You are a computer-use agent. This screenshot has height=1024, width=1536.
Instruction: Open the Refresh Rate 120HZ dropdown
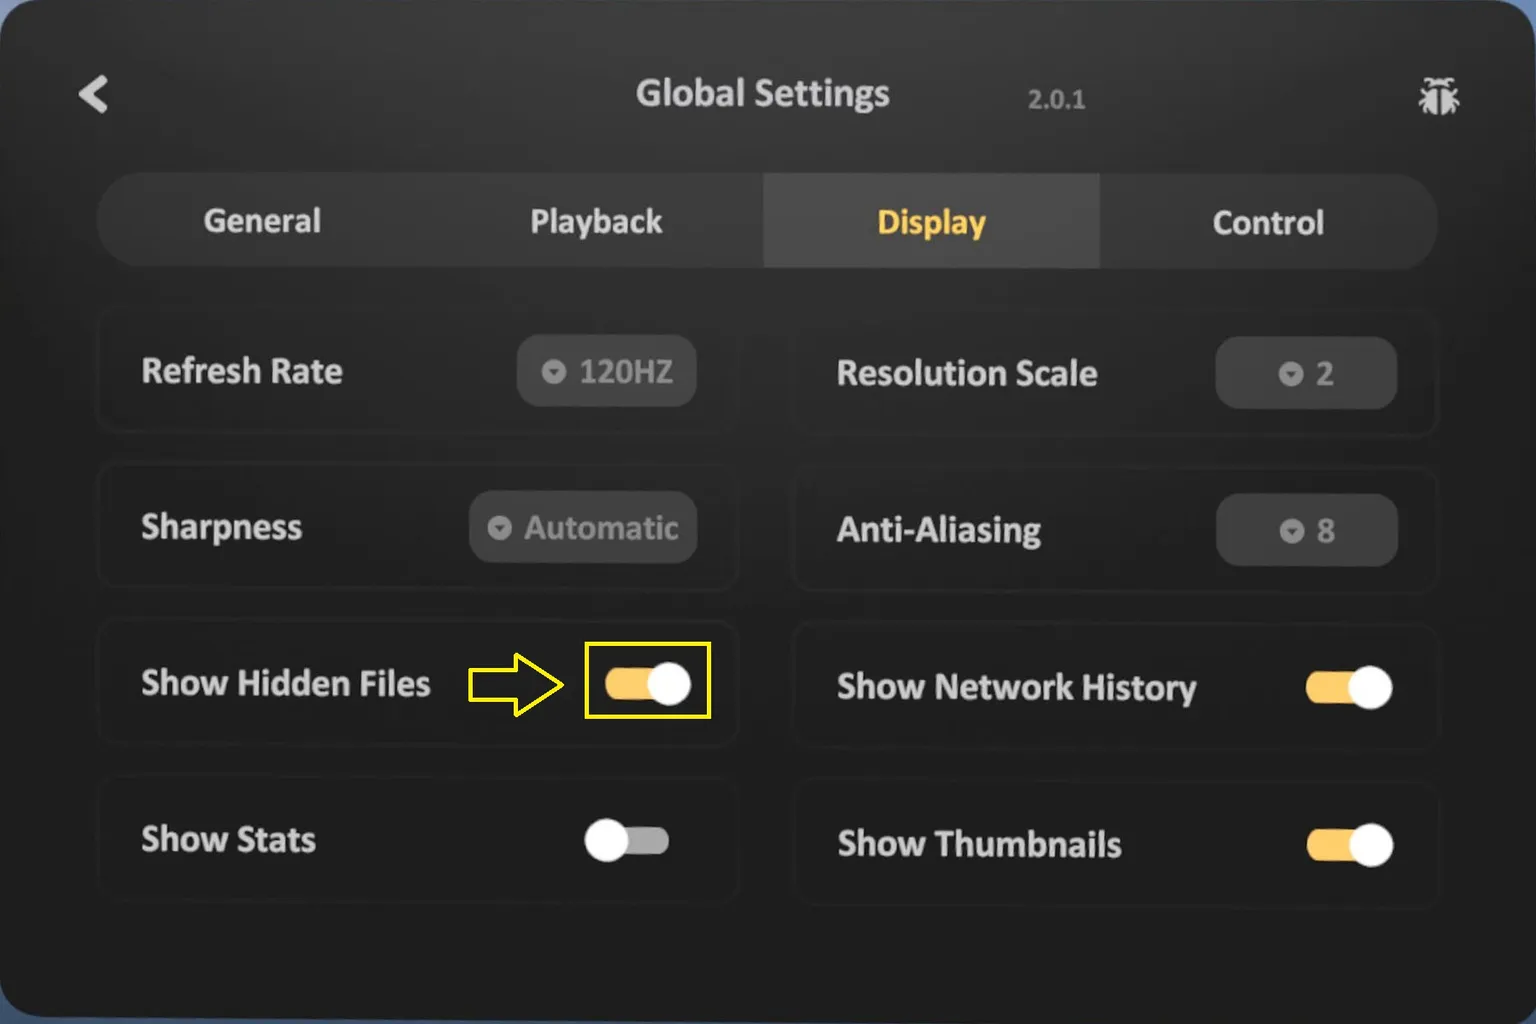coord(606,371)
